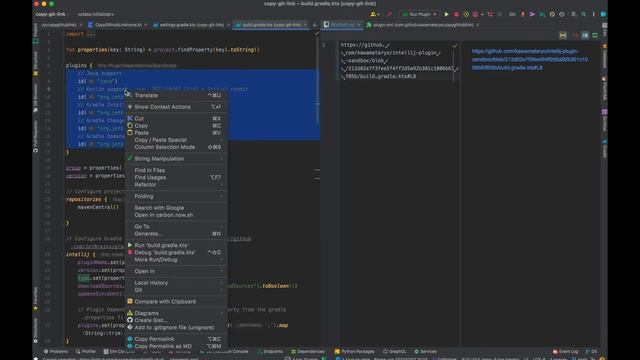The width and height of the screenshot is (640, 360).
Task: Open the Services tool window
Action: (x=426, y=351)
